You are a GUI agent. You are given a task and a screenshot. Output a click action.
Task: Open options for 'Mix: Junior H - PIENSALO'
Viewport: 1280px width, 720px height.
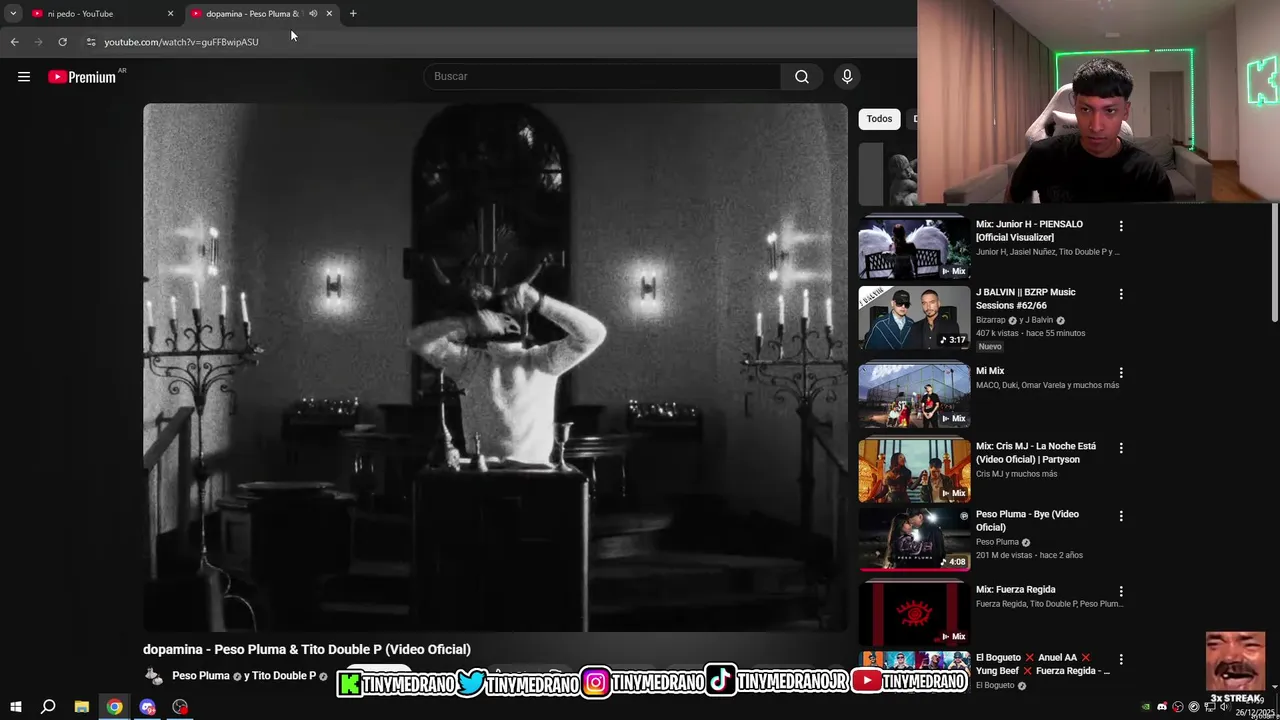1121,226
